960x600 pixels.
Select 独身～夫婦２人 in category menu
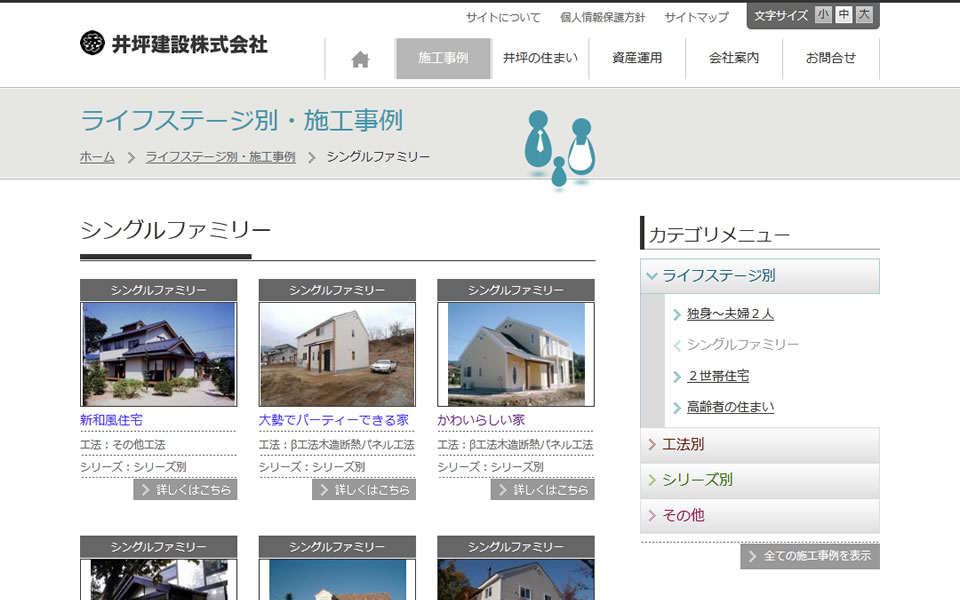coord(730,314)
